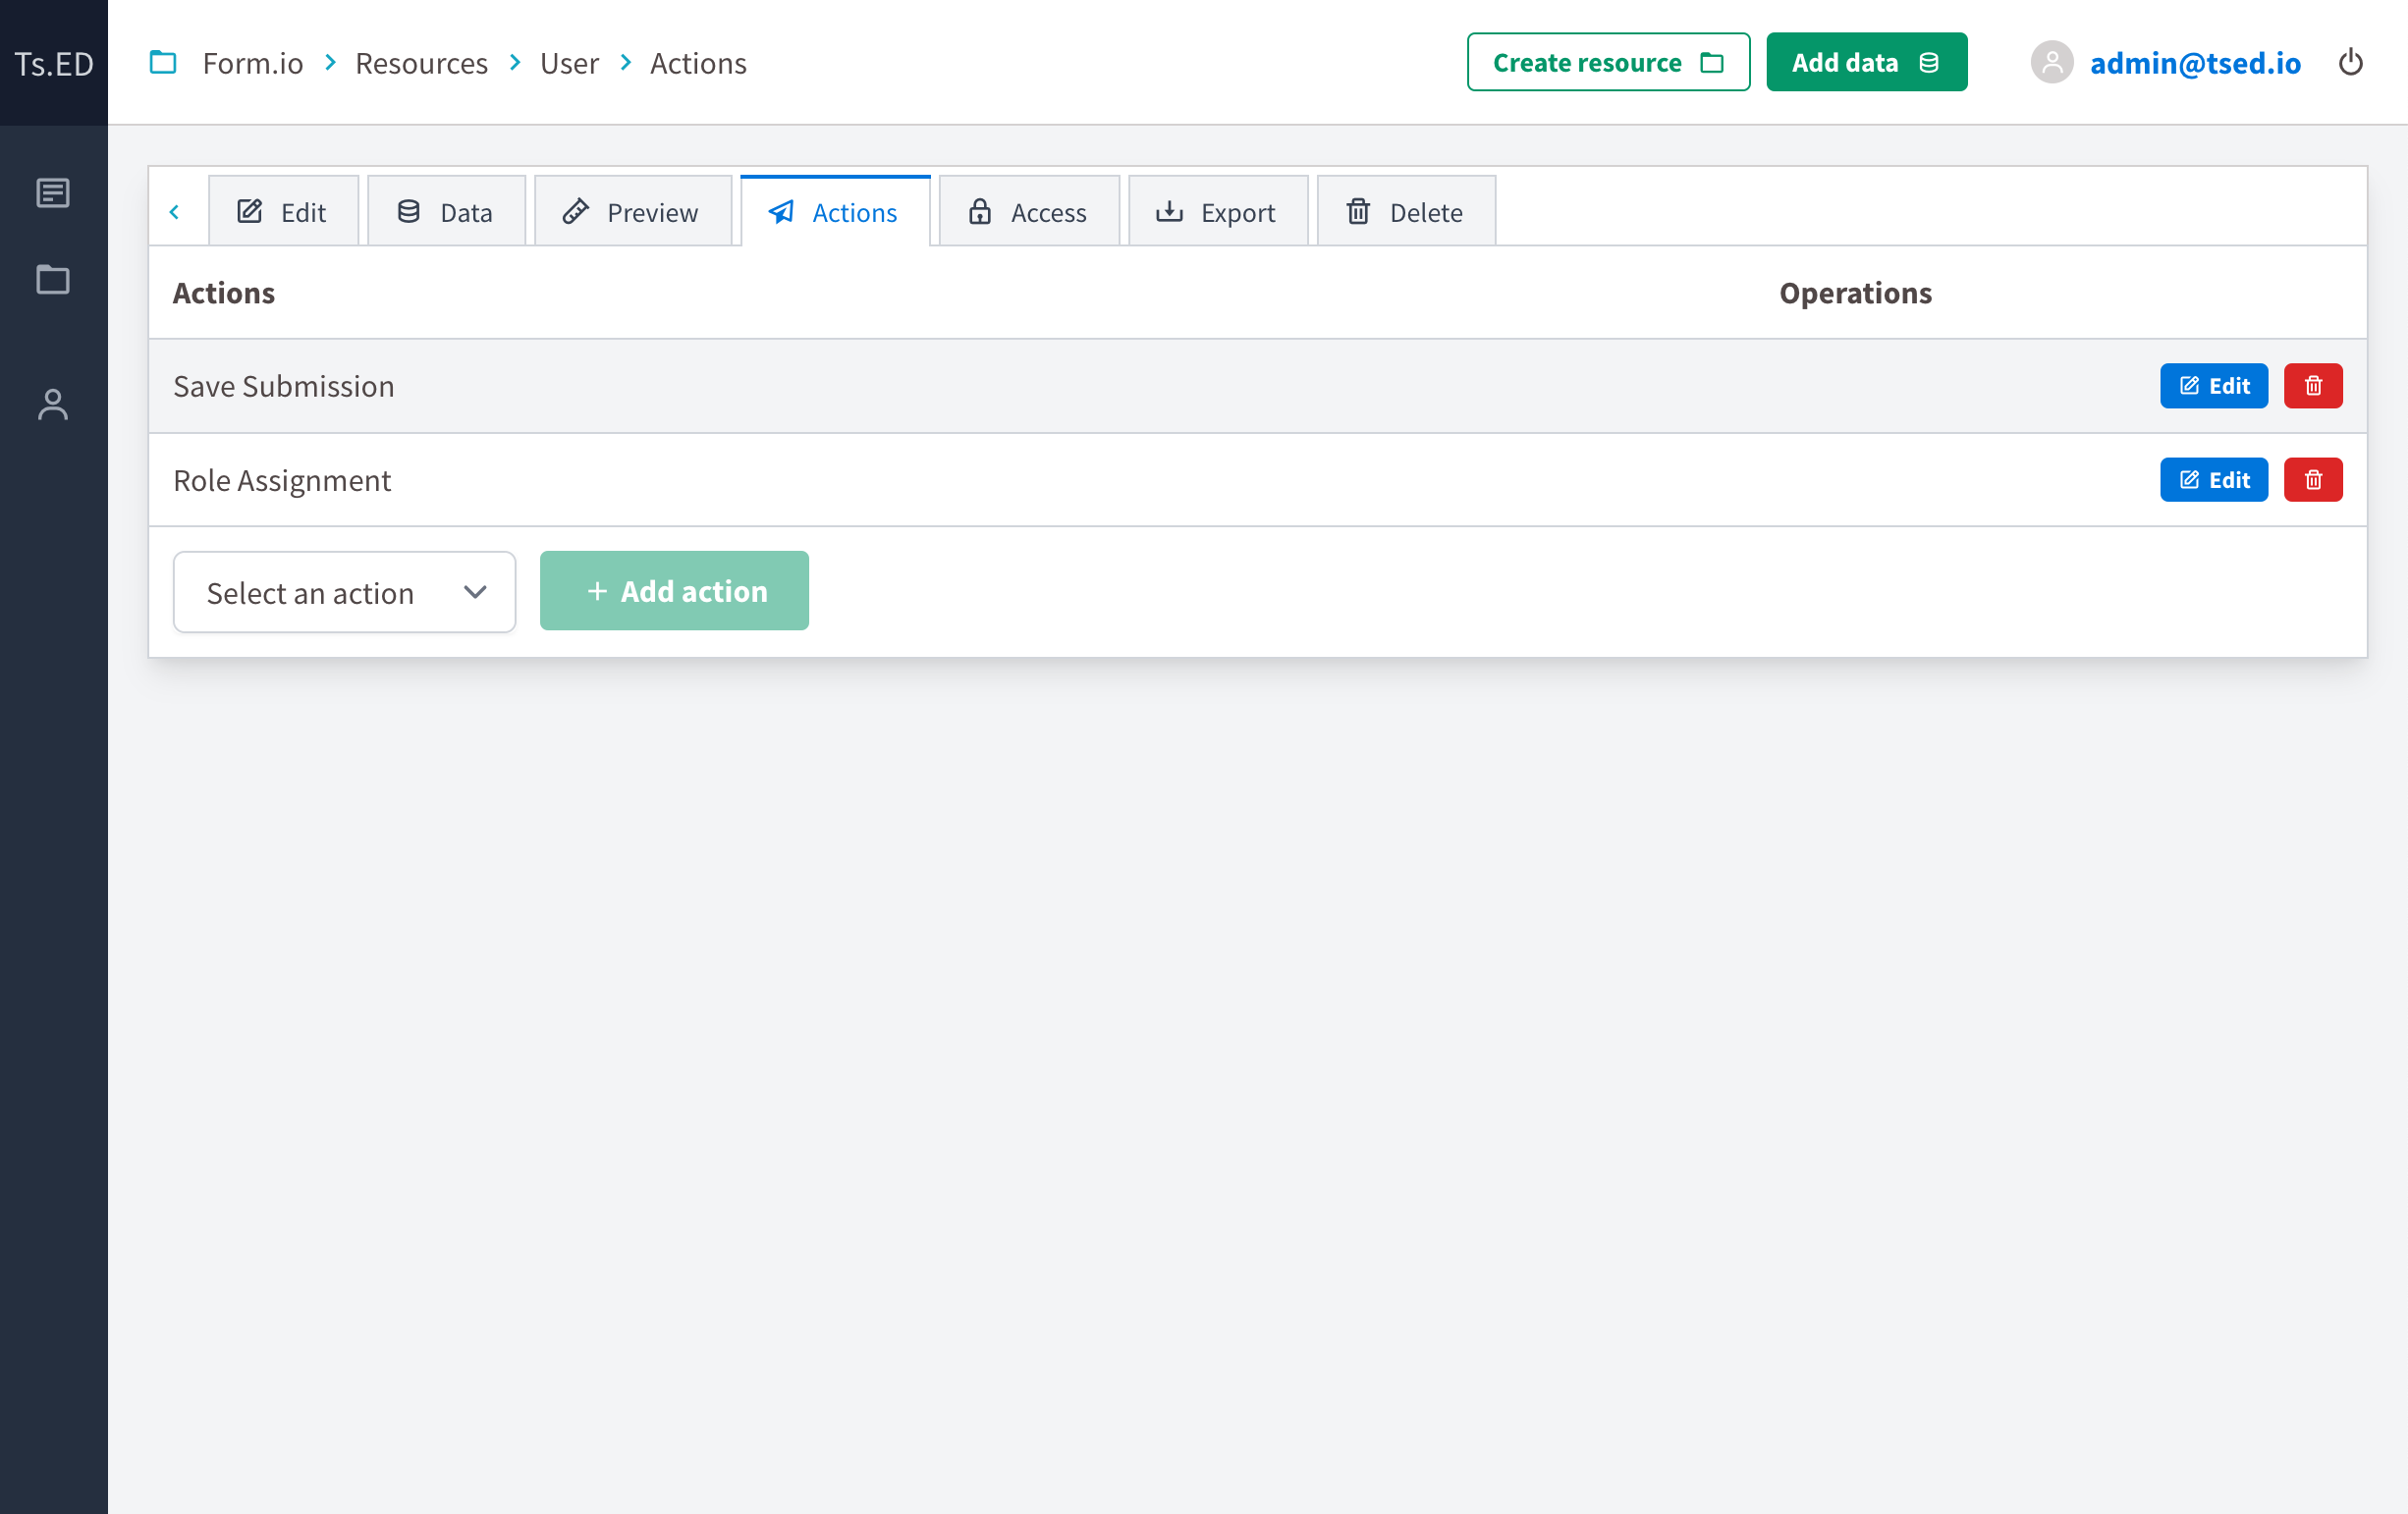Delete the Save Submission action via trash icon
Screen dimensions: 2408x1514
pyautogui.click(x=2313, y=386)
